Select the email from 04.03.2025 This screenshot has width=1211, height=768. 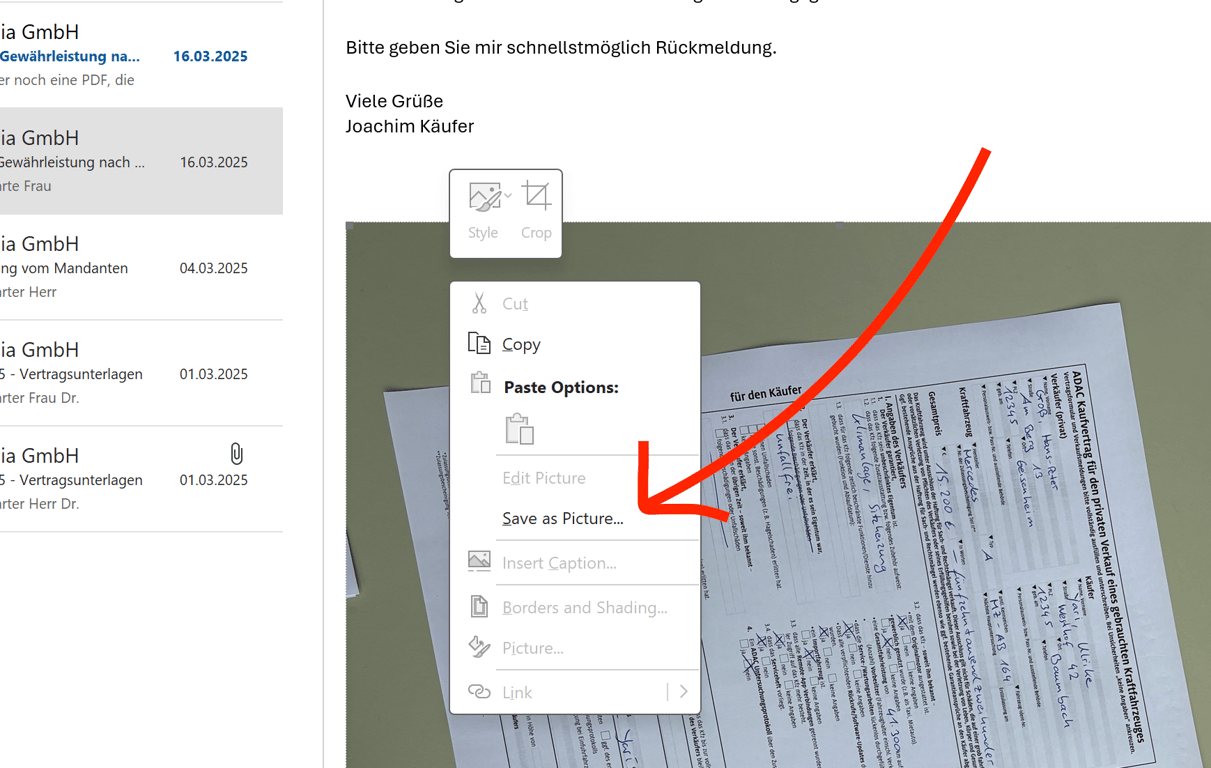click(x=140, y=265)
